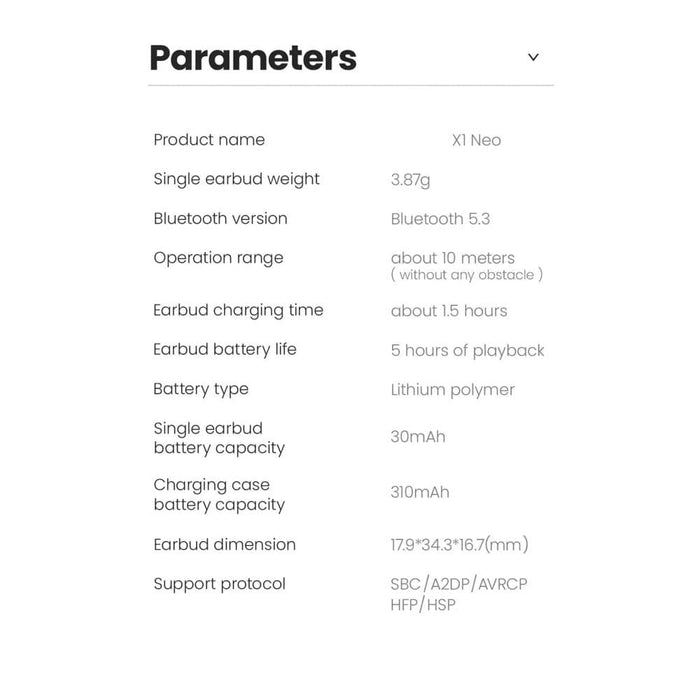The width and height of the screenshot is (700, 700).
Task: Click the Parameters heading
Action: [x=253, y=57]
